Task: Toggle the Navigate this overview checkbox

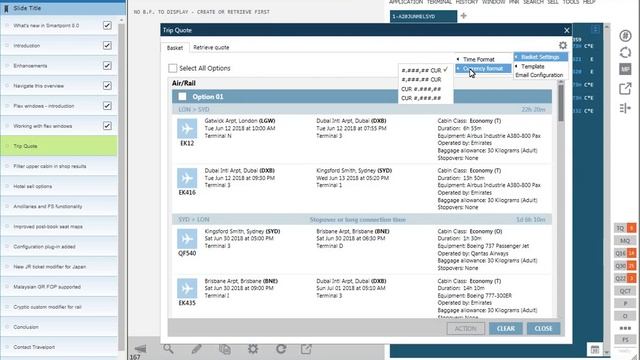Action: pos(107,86)
